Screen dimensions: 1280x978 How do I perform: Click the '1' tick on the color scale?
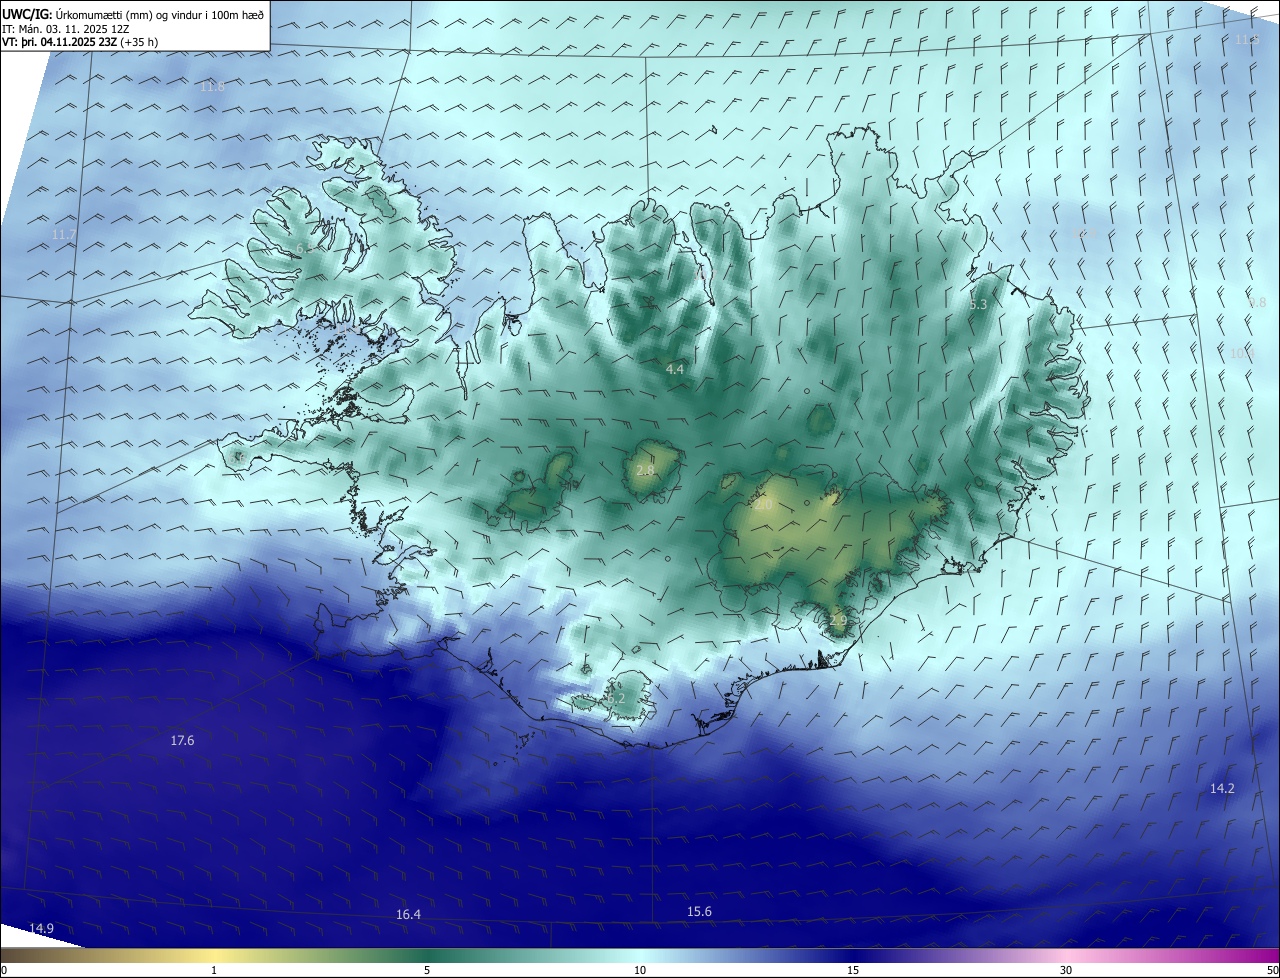point(214,970)
